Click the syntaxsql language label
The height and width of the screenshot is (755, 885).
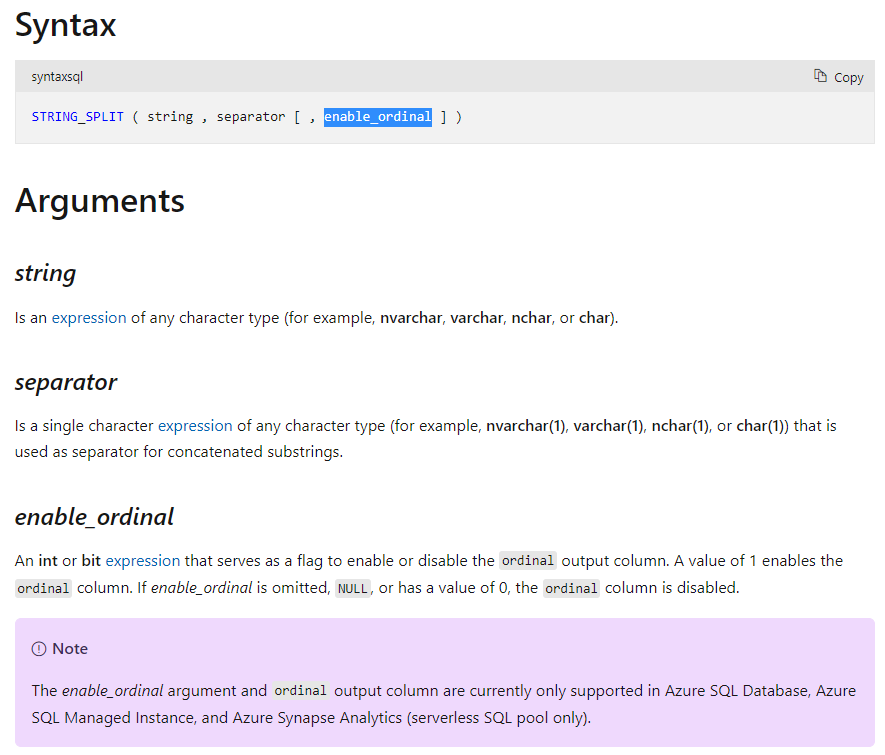tap(57, 77)
